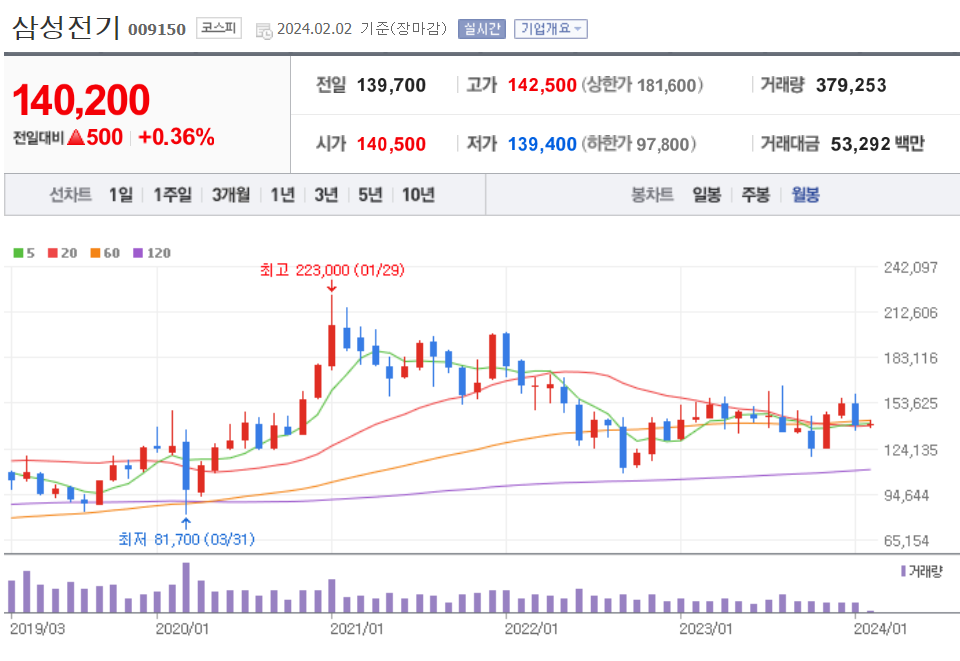The image size is (960, 661).
Task: Click the 2022/01 x-axis label
Action: (x=531, y=629)
